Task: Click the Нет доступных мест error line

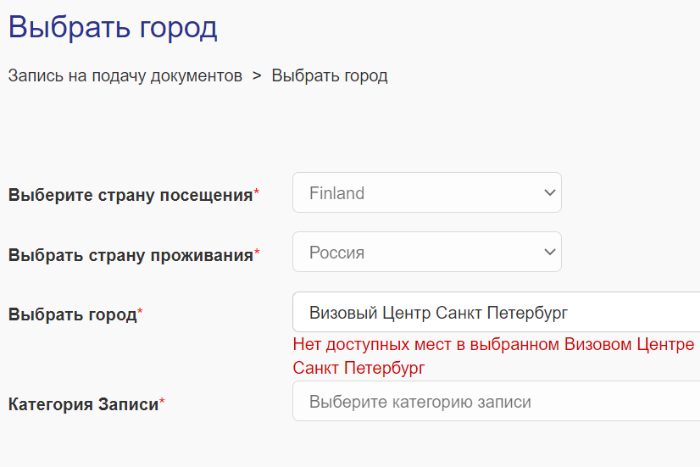Action: 493,344
